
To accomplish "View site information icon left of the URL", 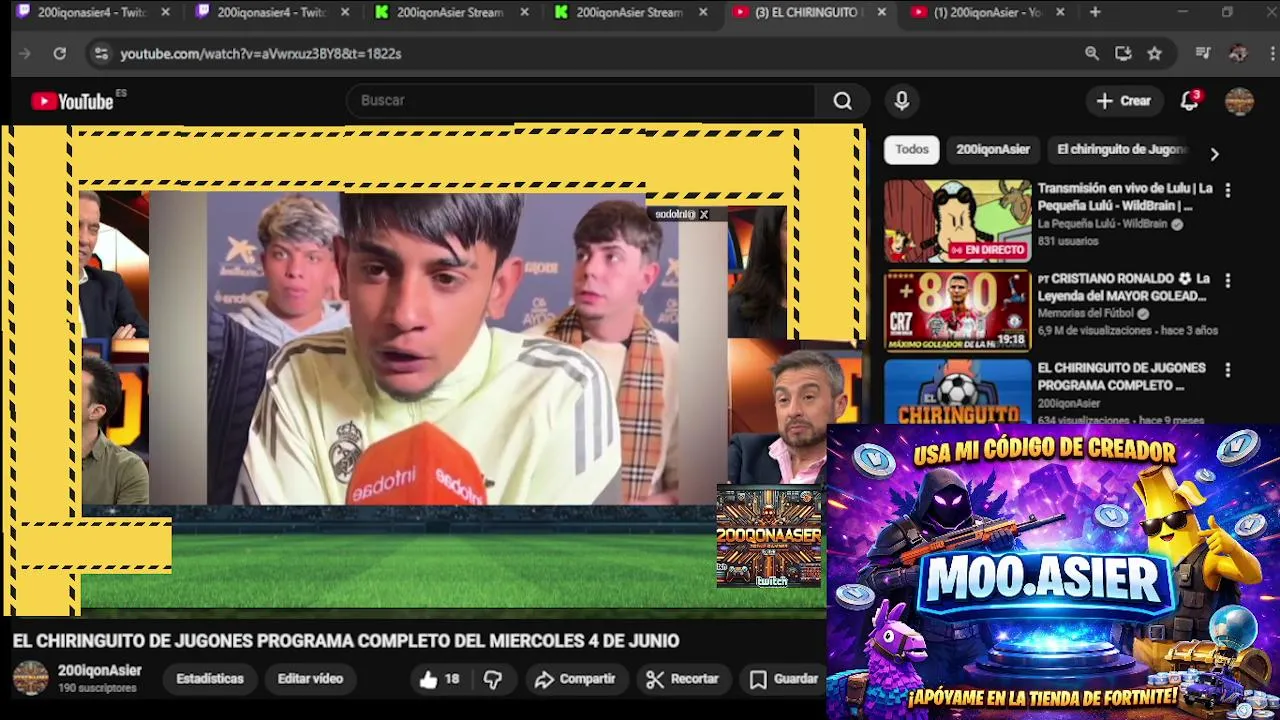I will (x=100, y=54).
